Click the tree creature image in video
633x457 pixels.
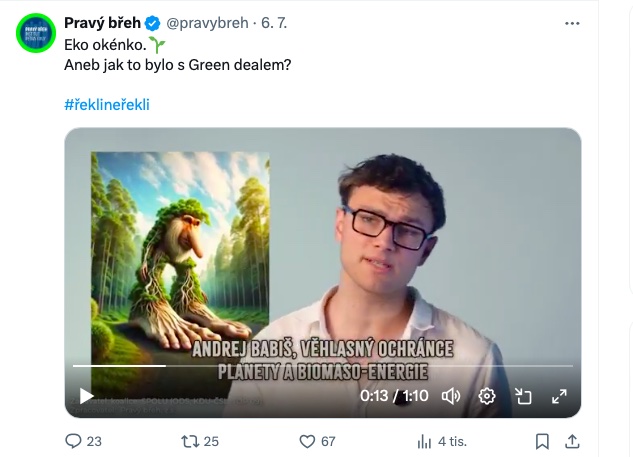(180, 258)
